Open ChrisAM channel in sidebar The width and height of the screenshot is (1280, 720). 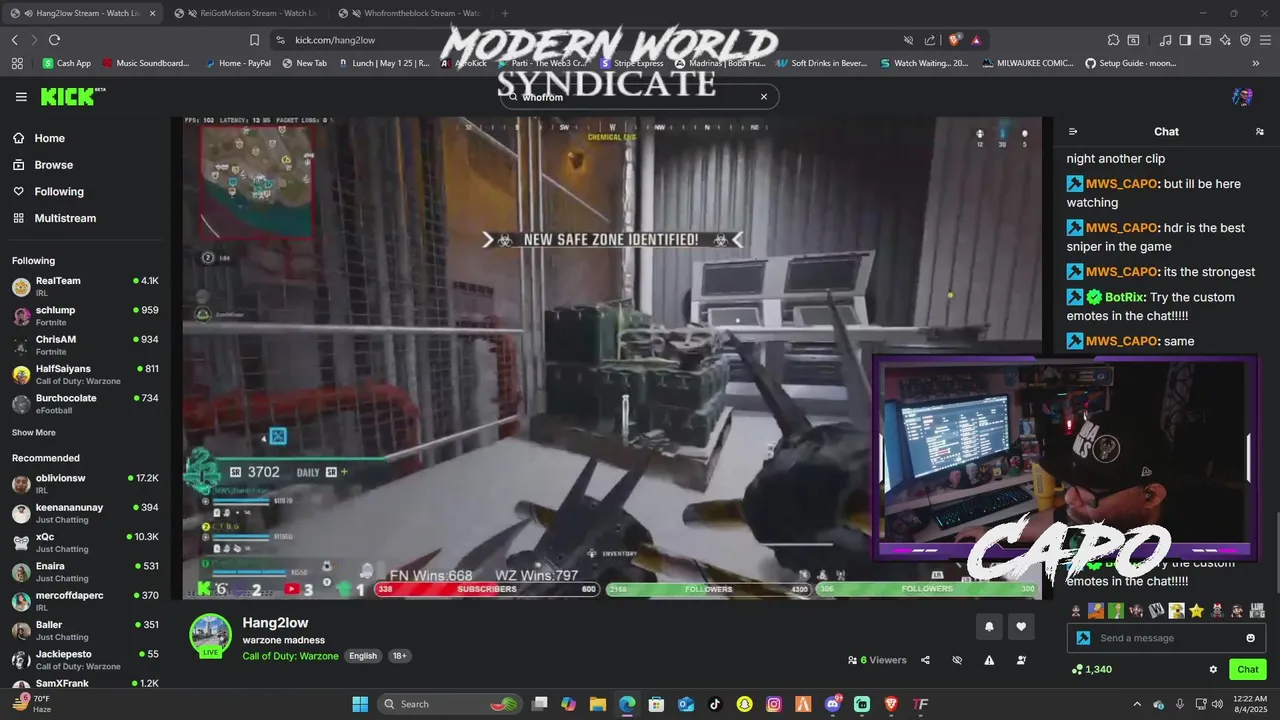(x=85, y=344)
